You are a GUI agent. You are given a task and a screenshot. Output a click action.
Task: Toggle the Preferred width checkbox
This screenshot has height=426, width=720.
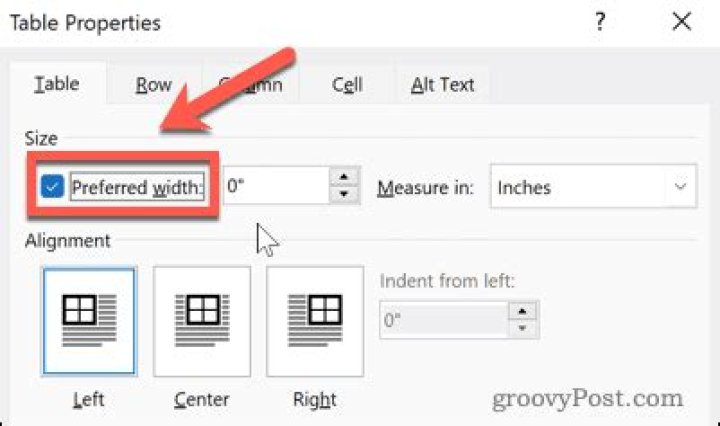point(53,187)
